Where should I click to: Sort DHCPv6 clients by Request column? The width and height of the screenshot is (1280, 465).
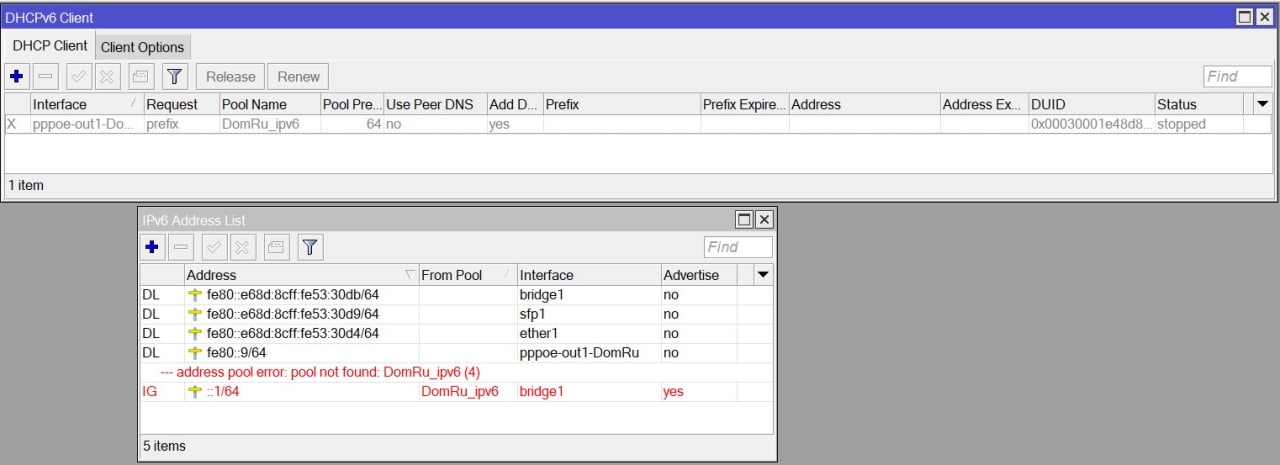[x=181, y=104]
